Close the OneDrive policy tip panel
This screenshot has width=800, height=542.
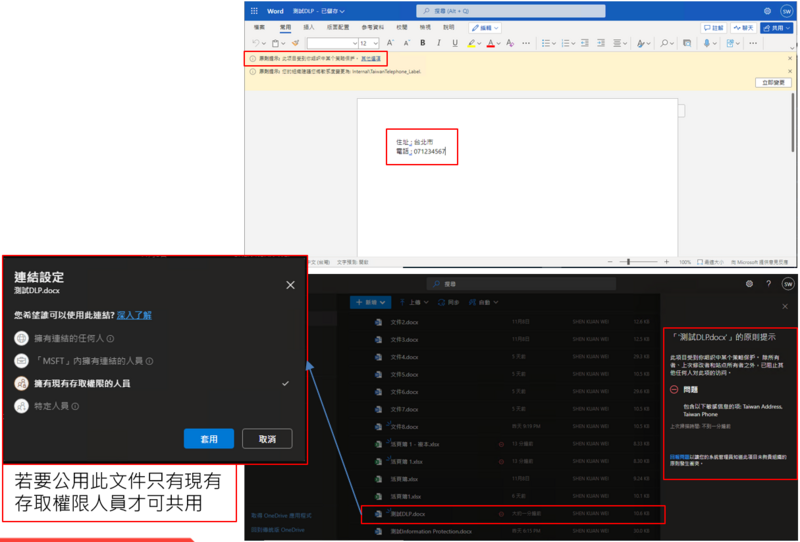click(x=785, y=306)
